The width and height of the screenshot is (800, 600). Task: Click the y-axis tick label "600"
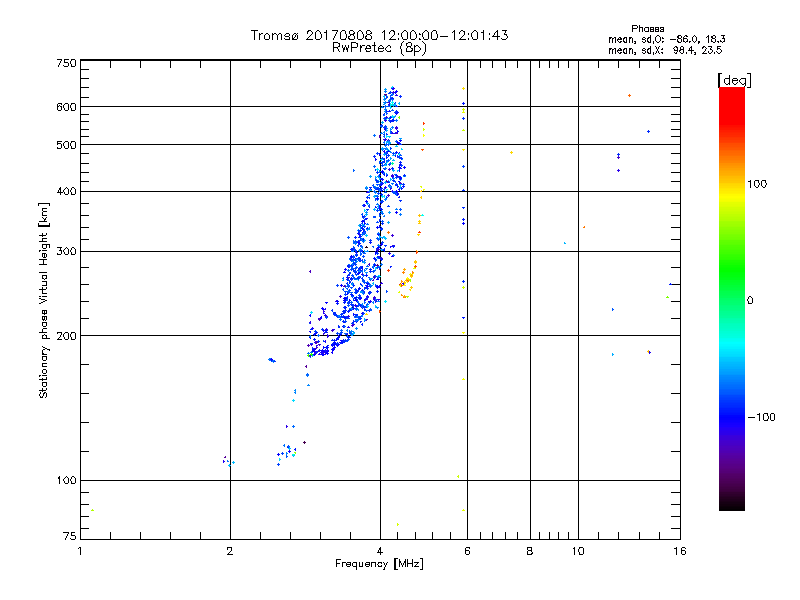click(x=66, y=107)
